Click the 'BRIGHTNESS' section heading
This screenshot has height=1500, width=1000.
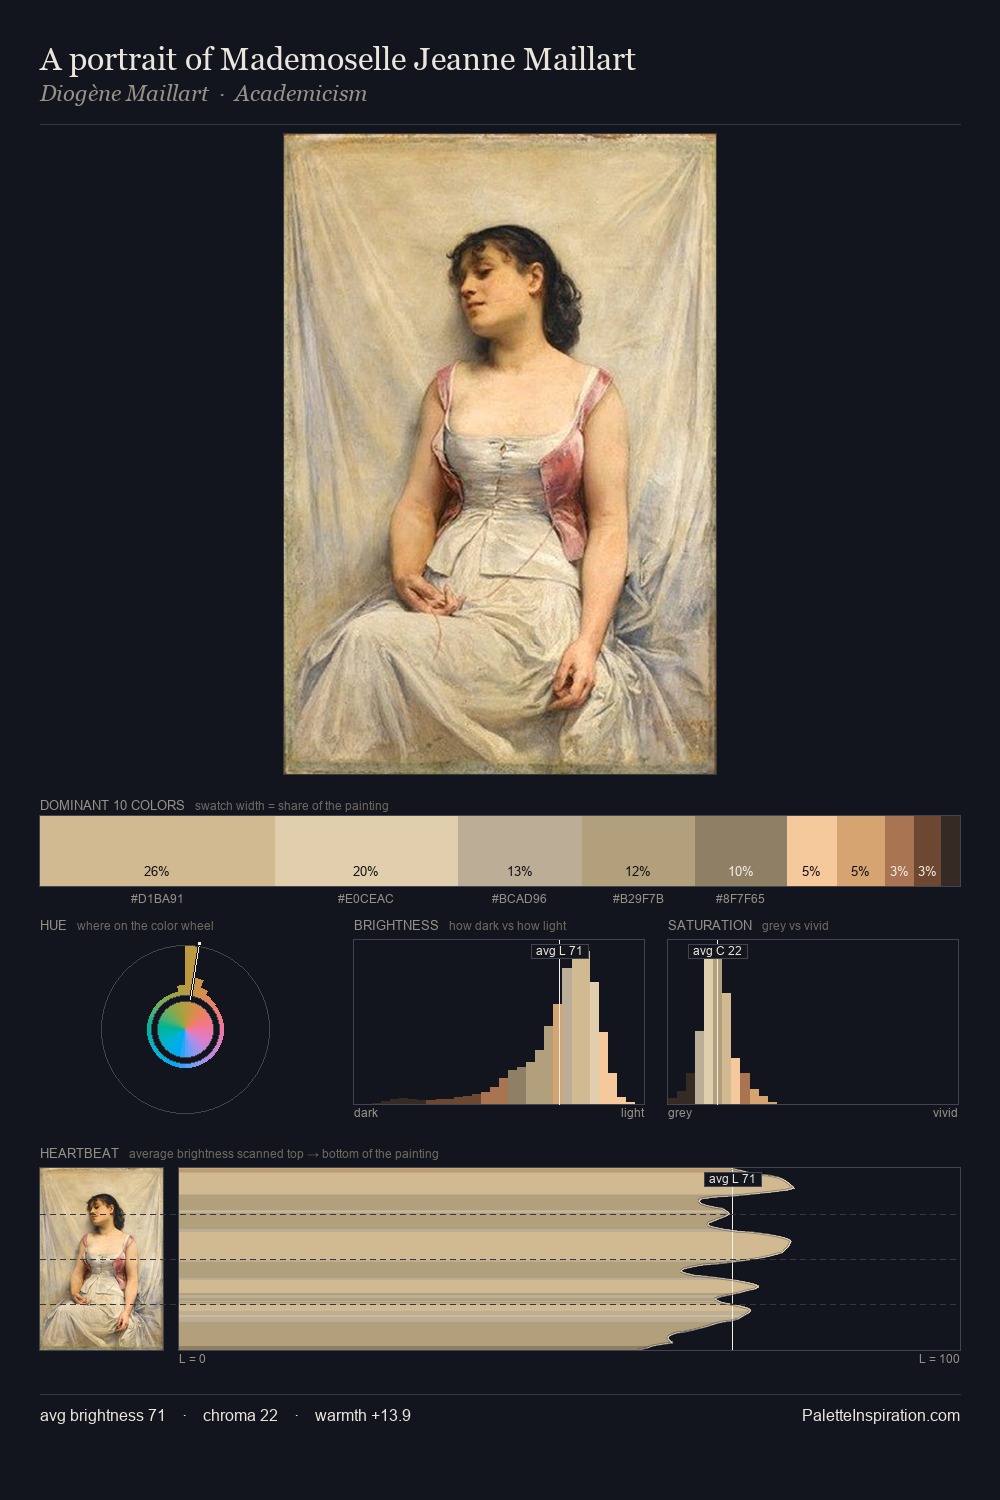pyautogui.click(x=396, y=925)
